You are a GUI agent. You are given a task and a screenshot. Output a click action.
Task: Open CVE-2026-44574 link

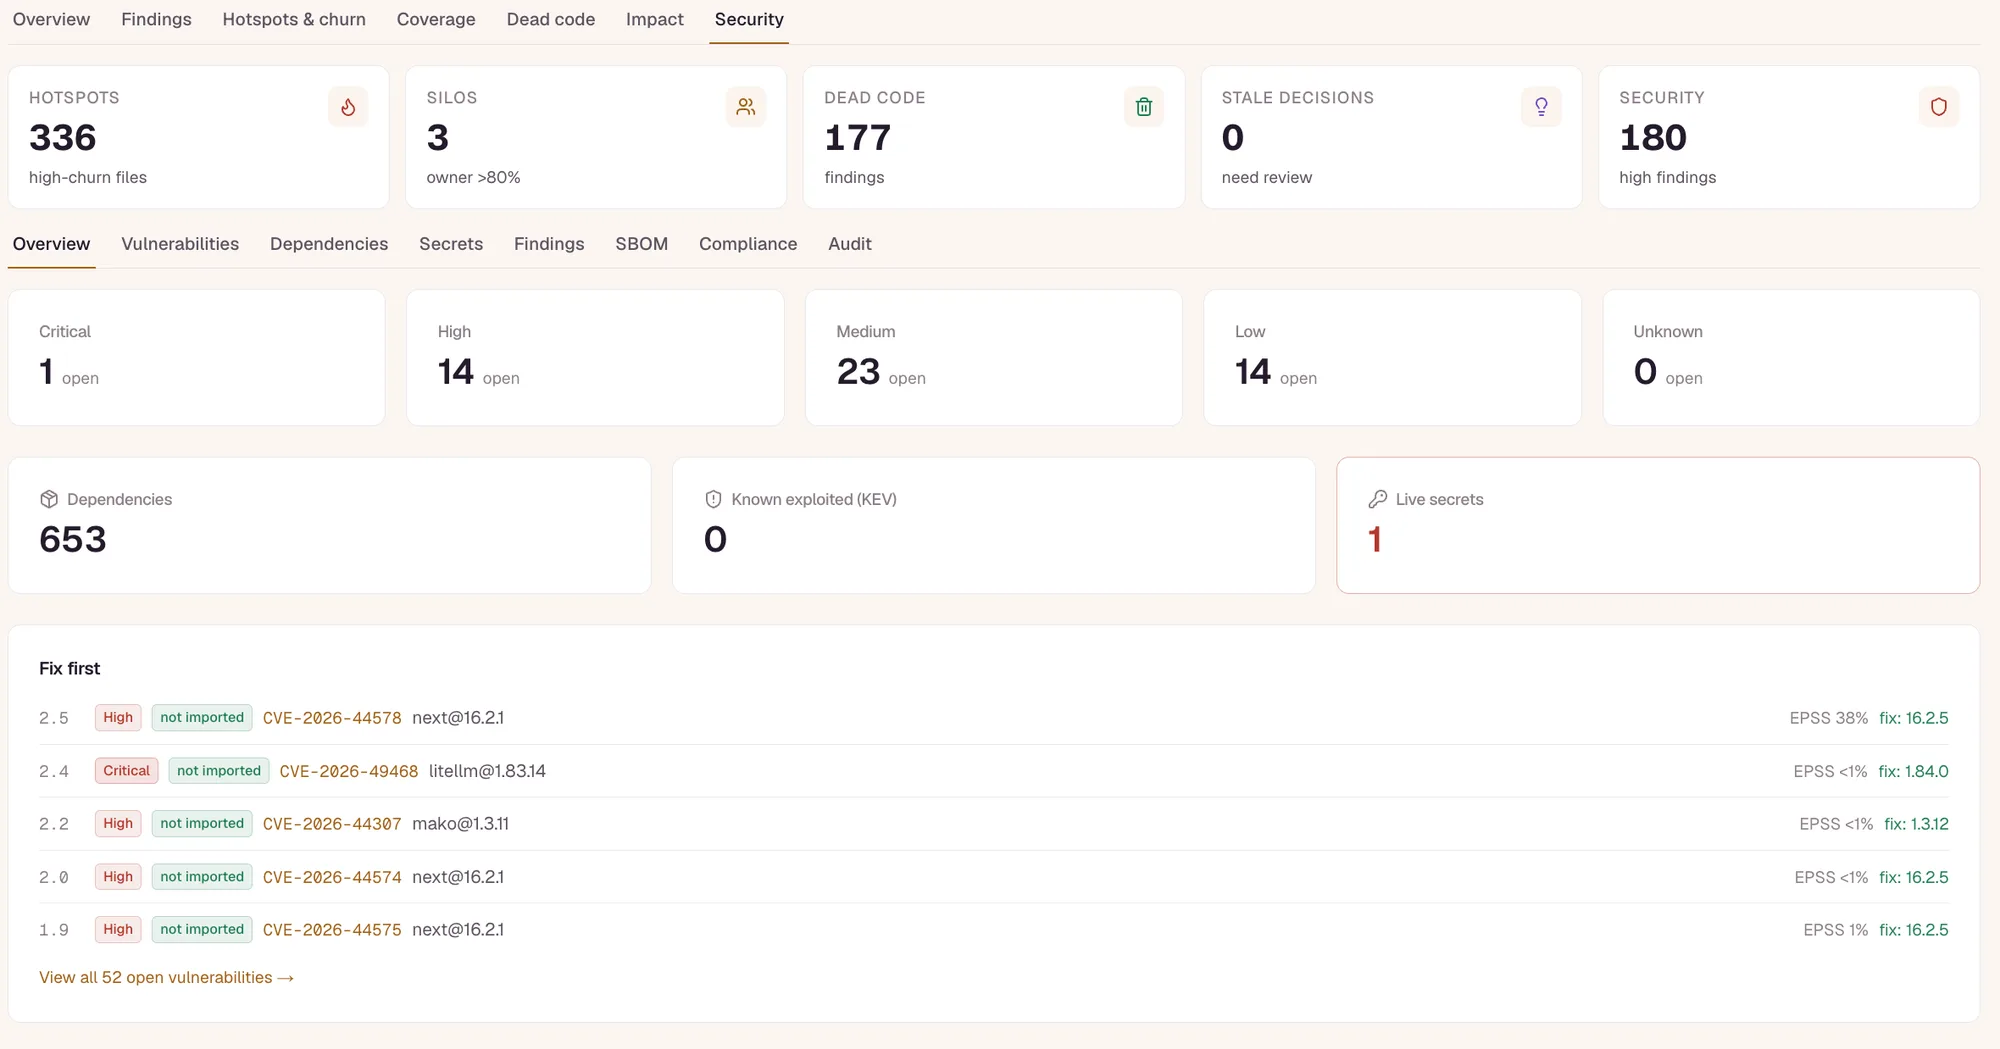(332, 877)
